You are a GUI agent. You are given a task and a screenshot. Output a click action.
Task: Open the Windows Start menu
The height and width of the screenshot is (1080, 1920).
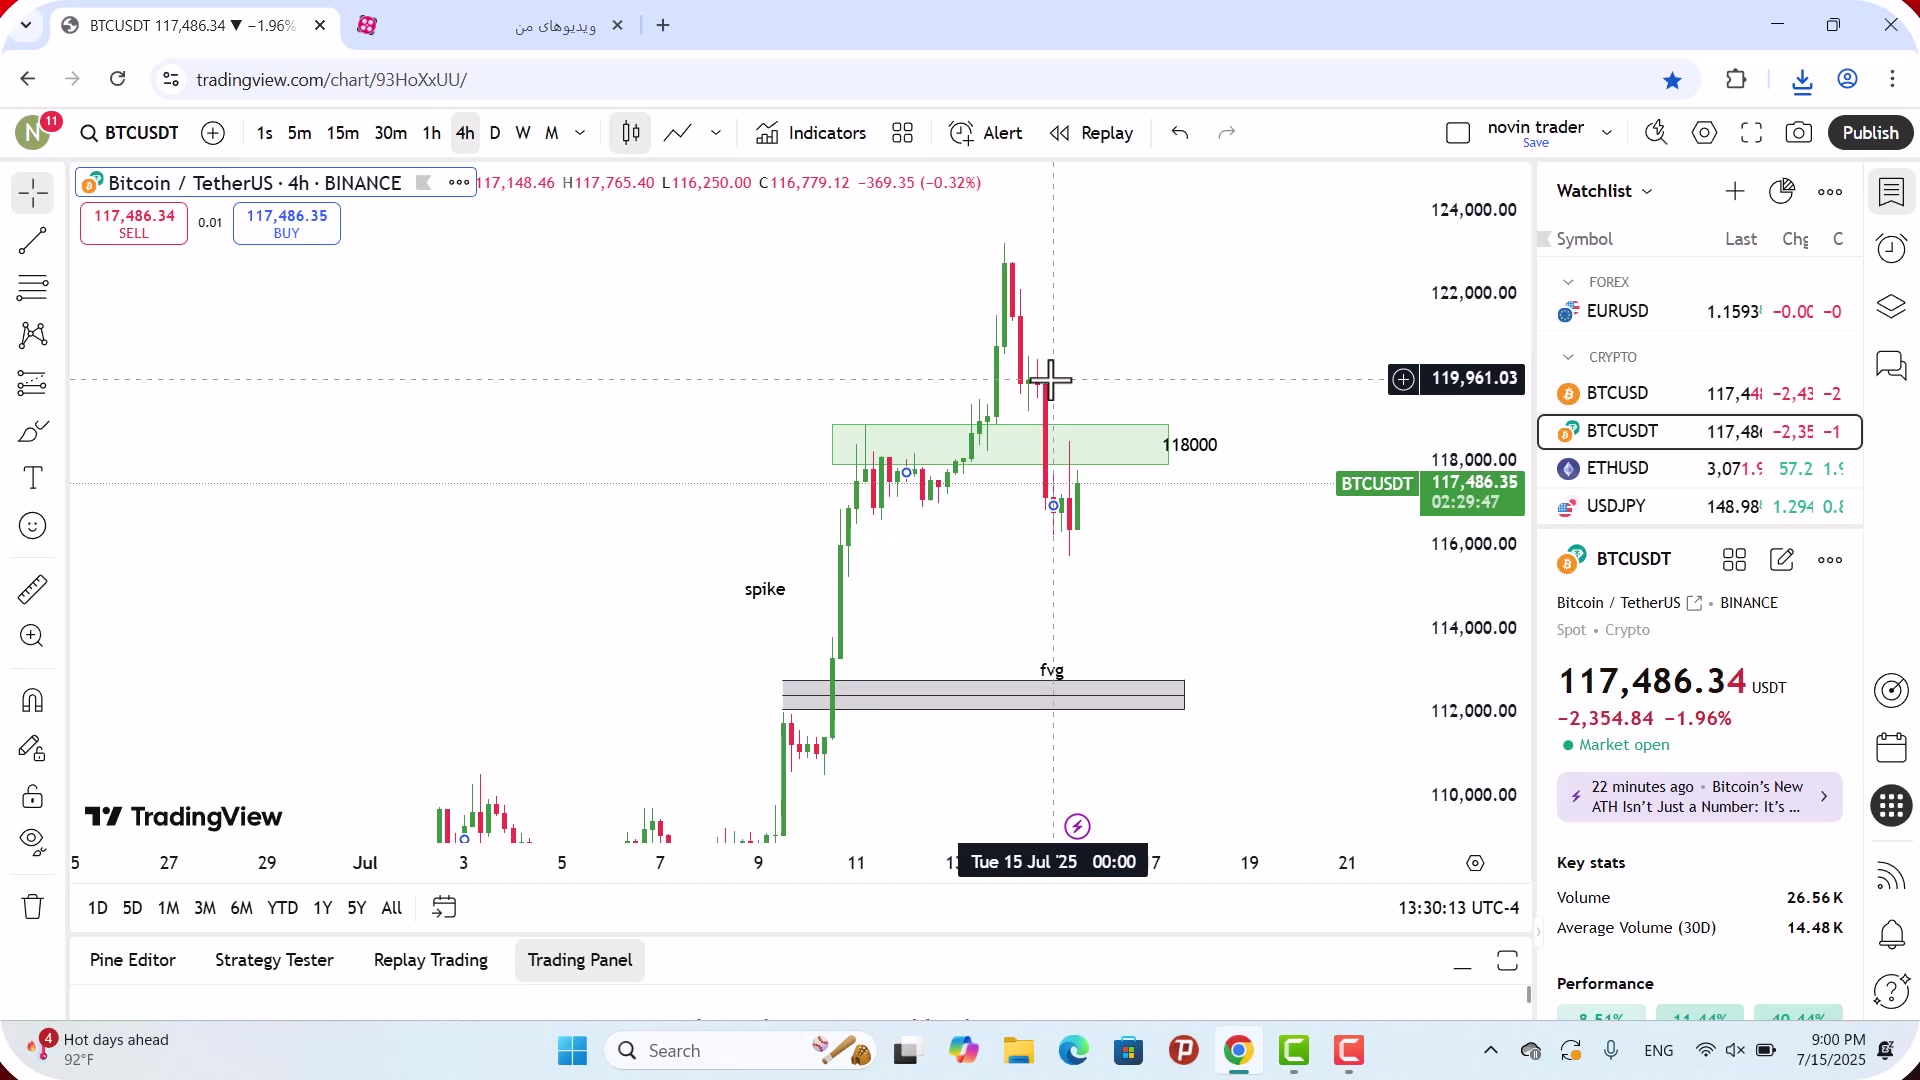coord(573,1051)
